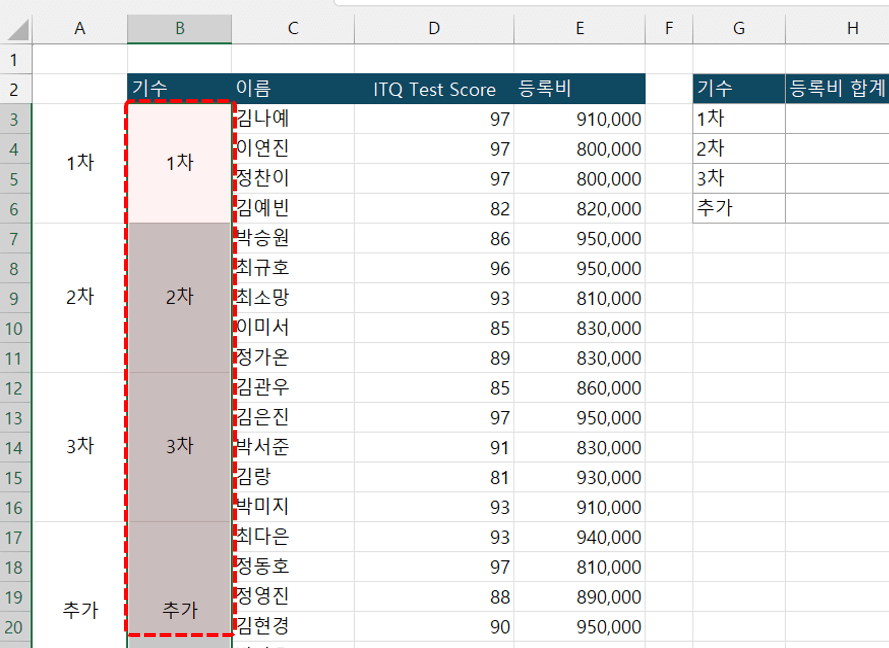
Task: Select merged cell 2차 in column A
Action: (80, 298)
